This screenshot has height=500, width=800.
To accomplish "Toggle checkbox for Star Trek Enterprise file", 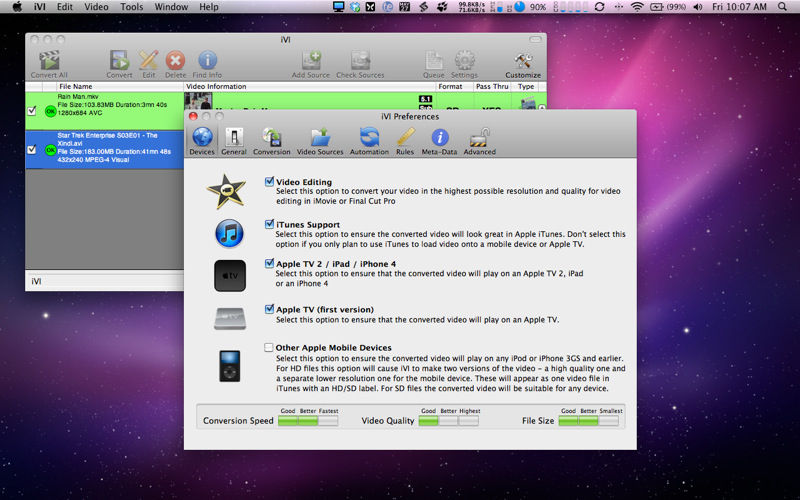I will tap(32, 149).
